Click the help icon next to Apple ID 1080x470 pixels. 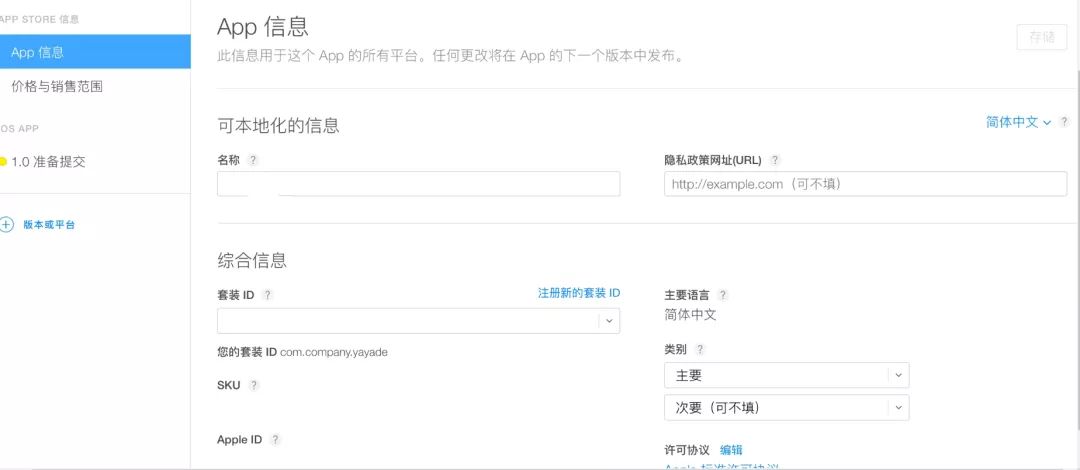pos(275,440)
